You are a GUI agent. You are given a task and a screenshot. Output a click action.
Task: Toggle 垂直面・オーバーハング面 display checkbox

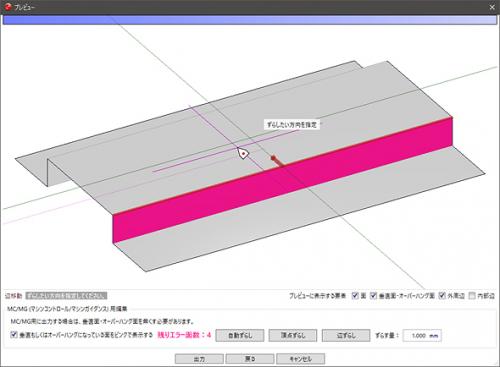pyautogui.click(x=374, y=295)
